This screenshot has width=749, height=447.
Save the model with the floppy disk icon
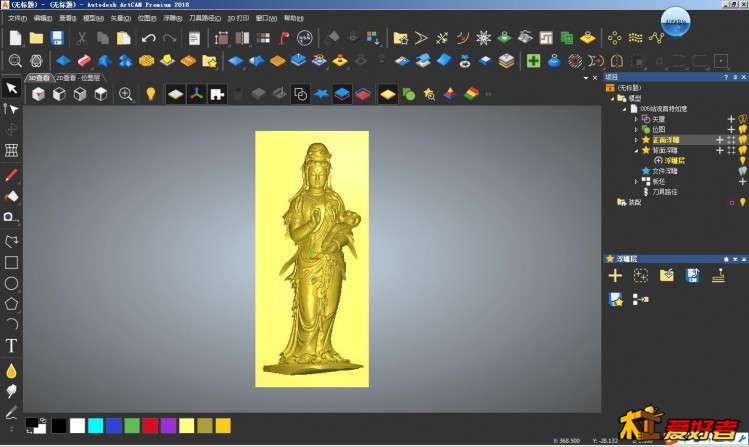pos(57,38)
